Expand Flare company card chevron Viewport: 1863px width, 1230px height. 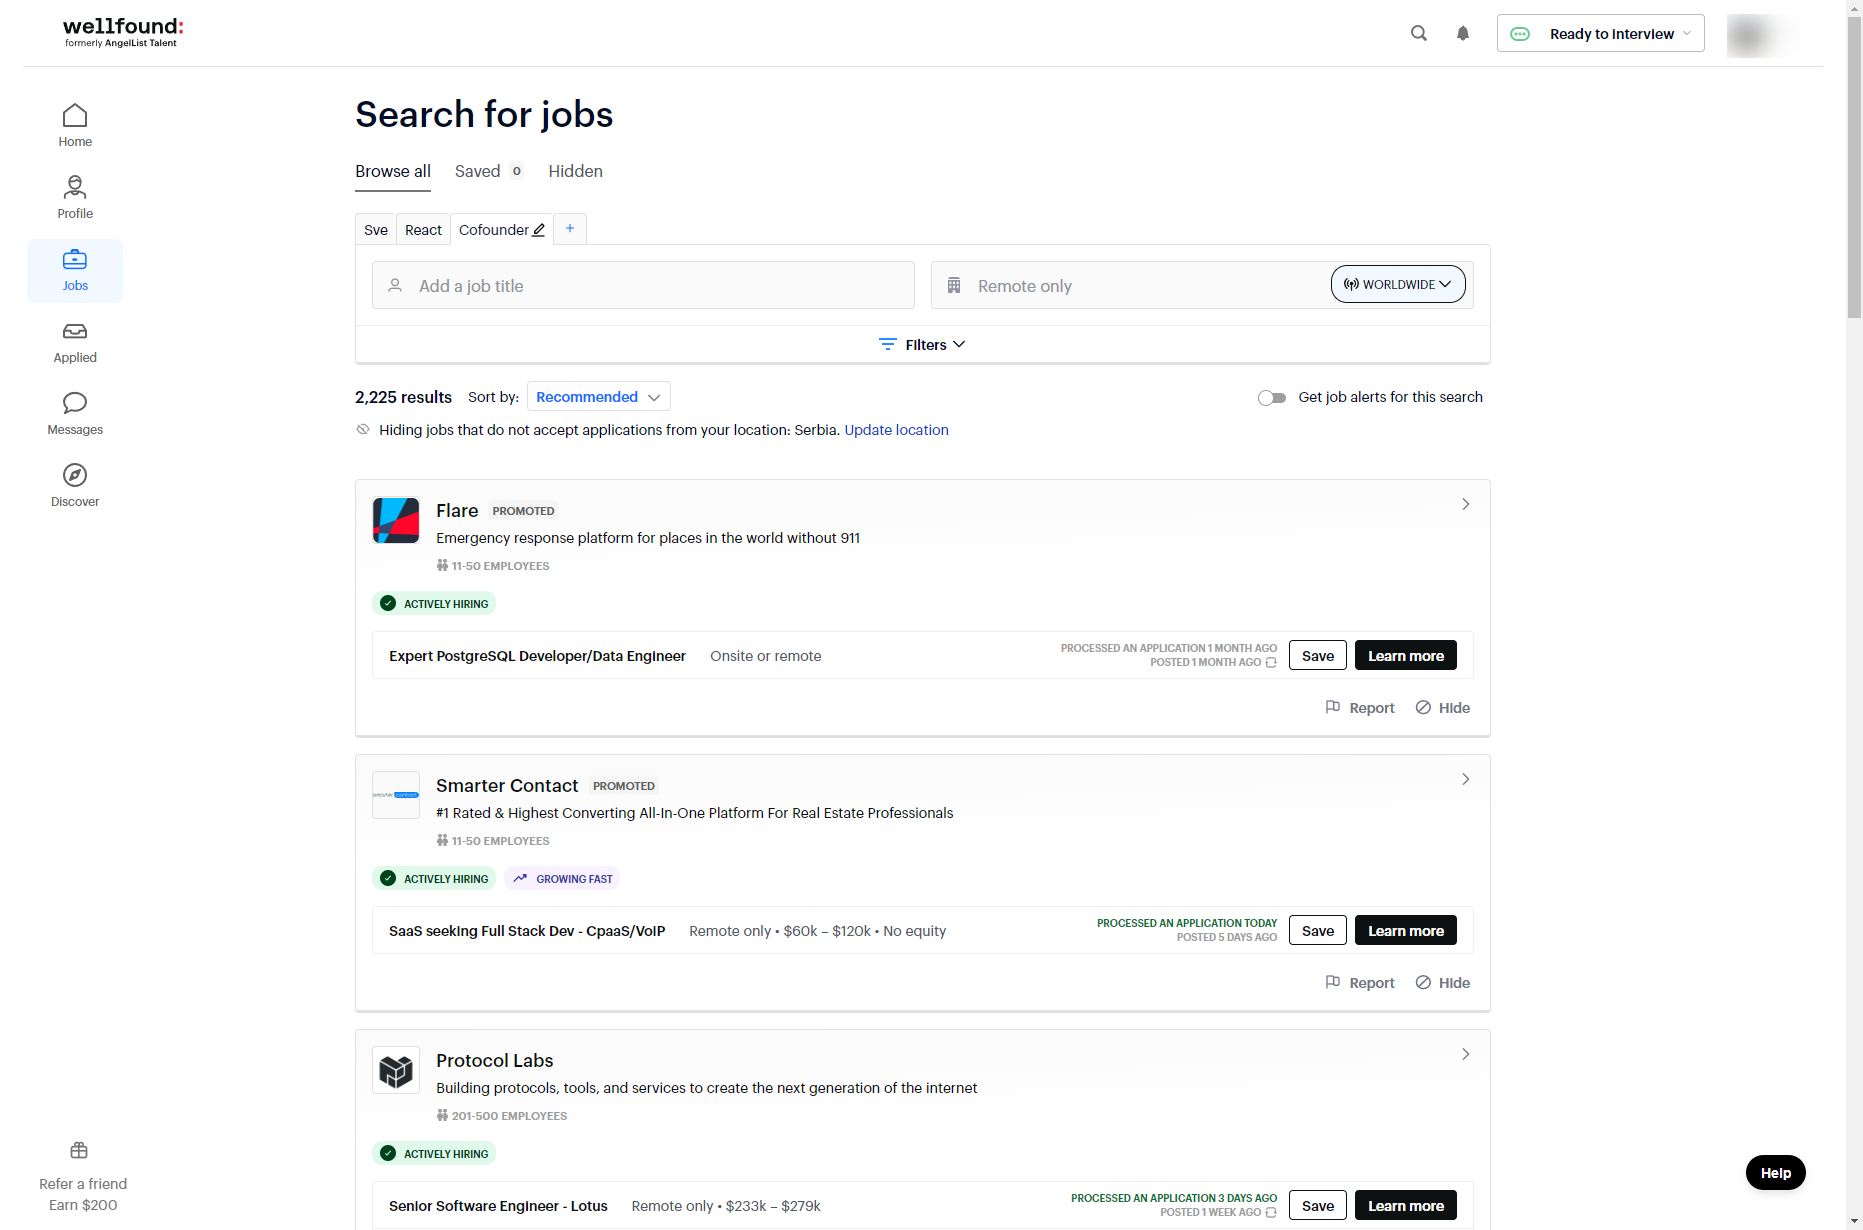pyautogui.click(x=1466, y=504)
